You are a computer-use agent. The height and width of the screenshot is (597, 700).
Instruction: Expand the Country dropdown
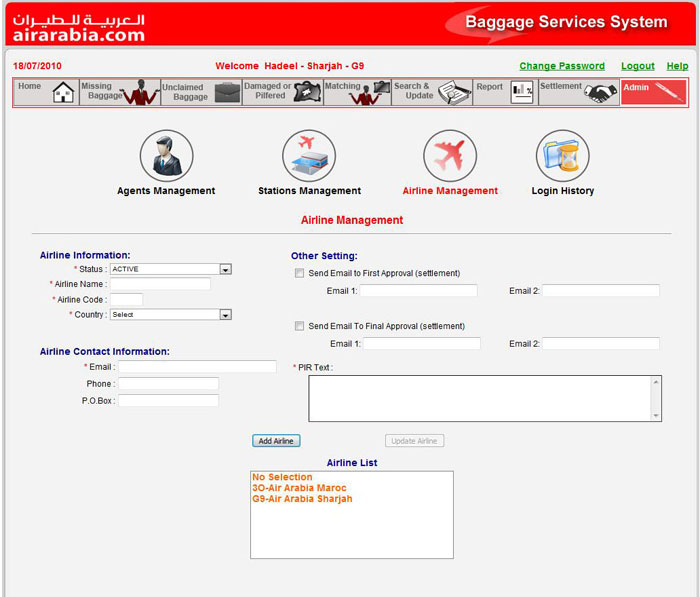(225, 315)
